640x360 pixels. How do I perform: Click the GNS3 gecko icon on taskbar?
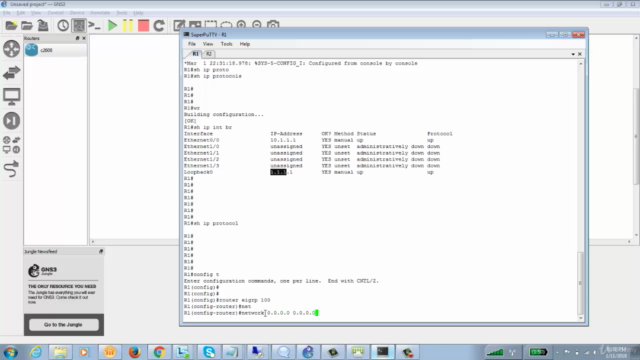point(308,352)
